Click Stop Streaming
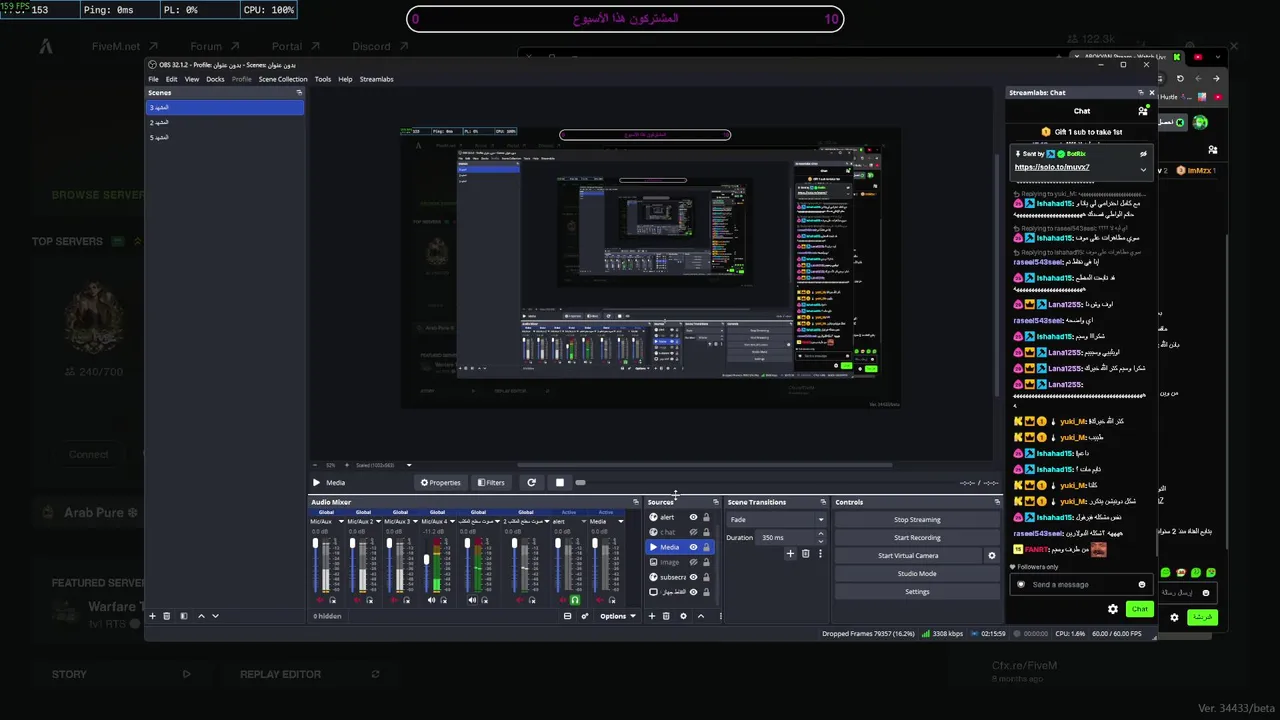1280x720 pixels. pyautogui.click(x=917, y=520)
